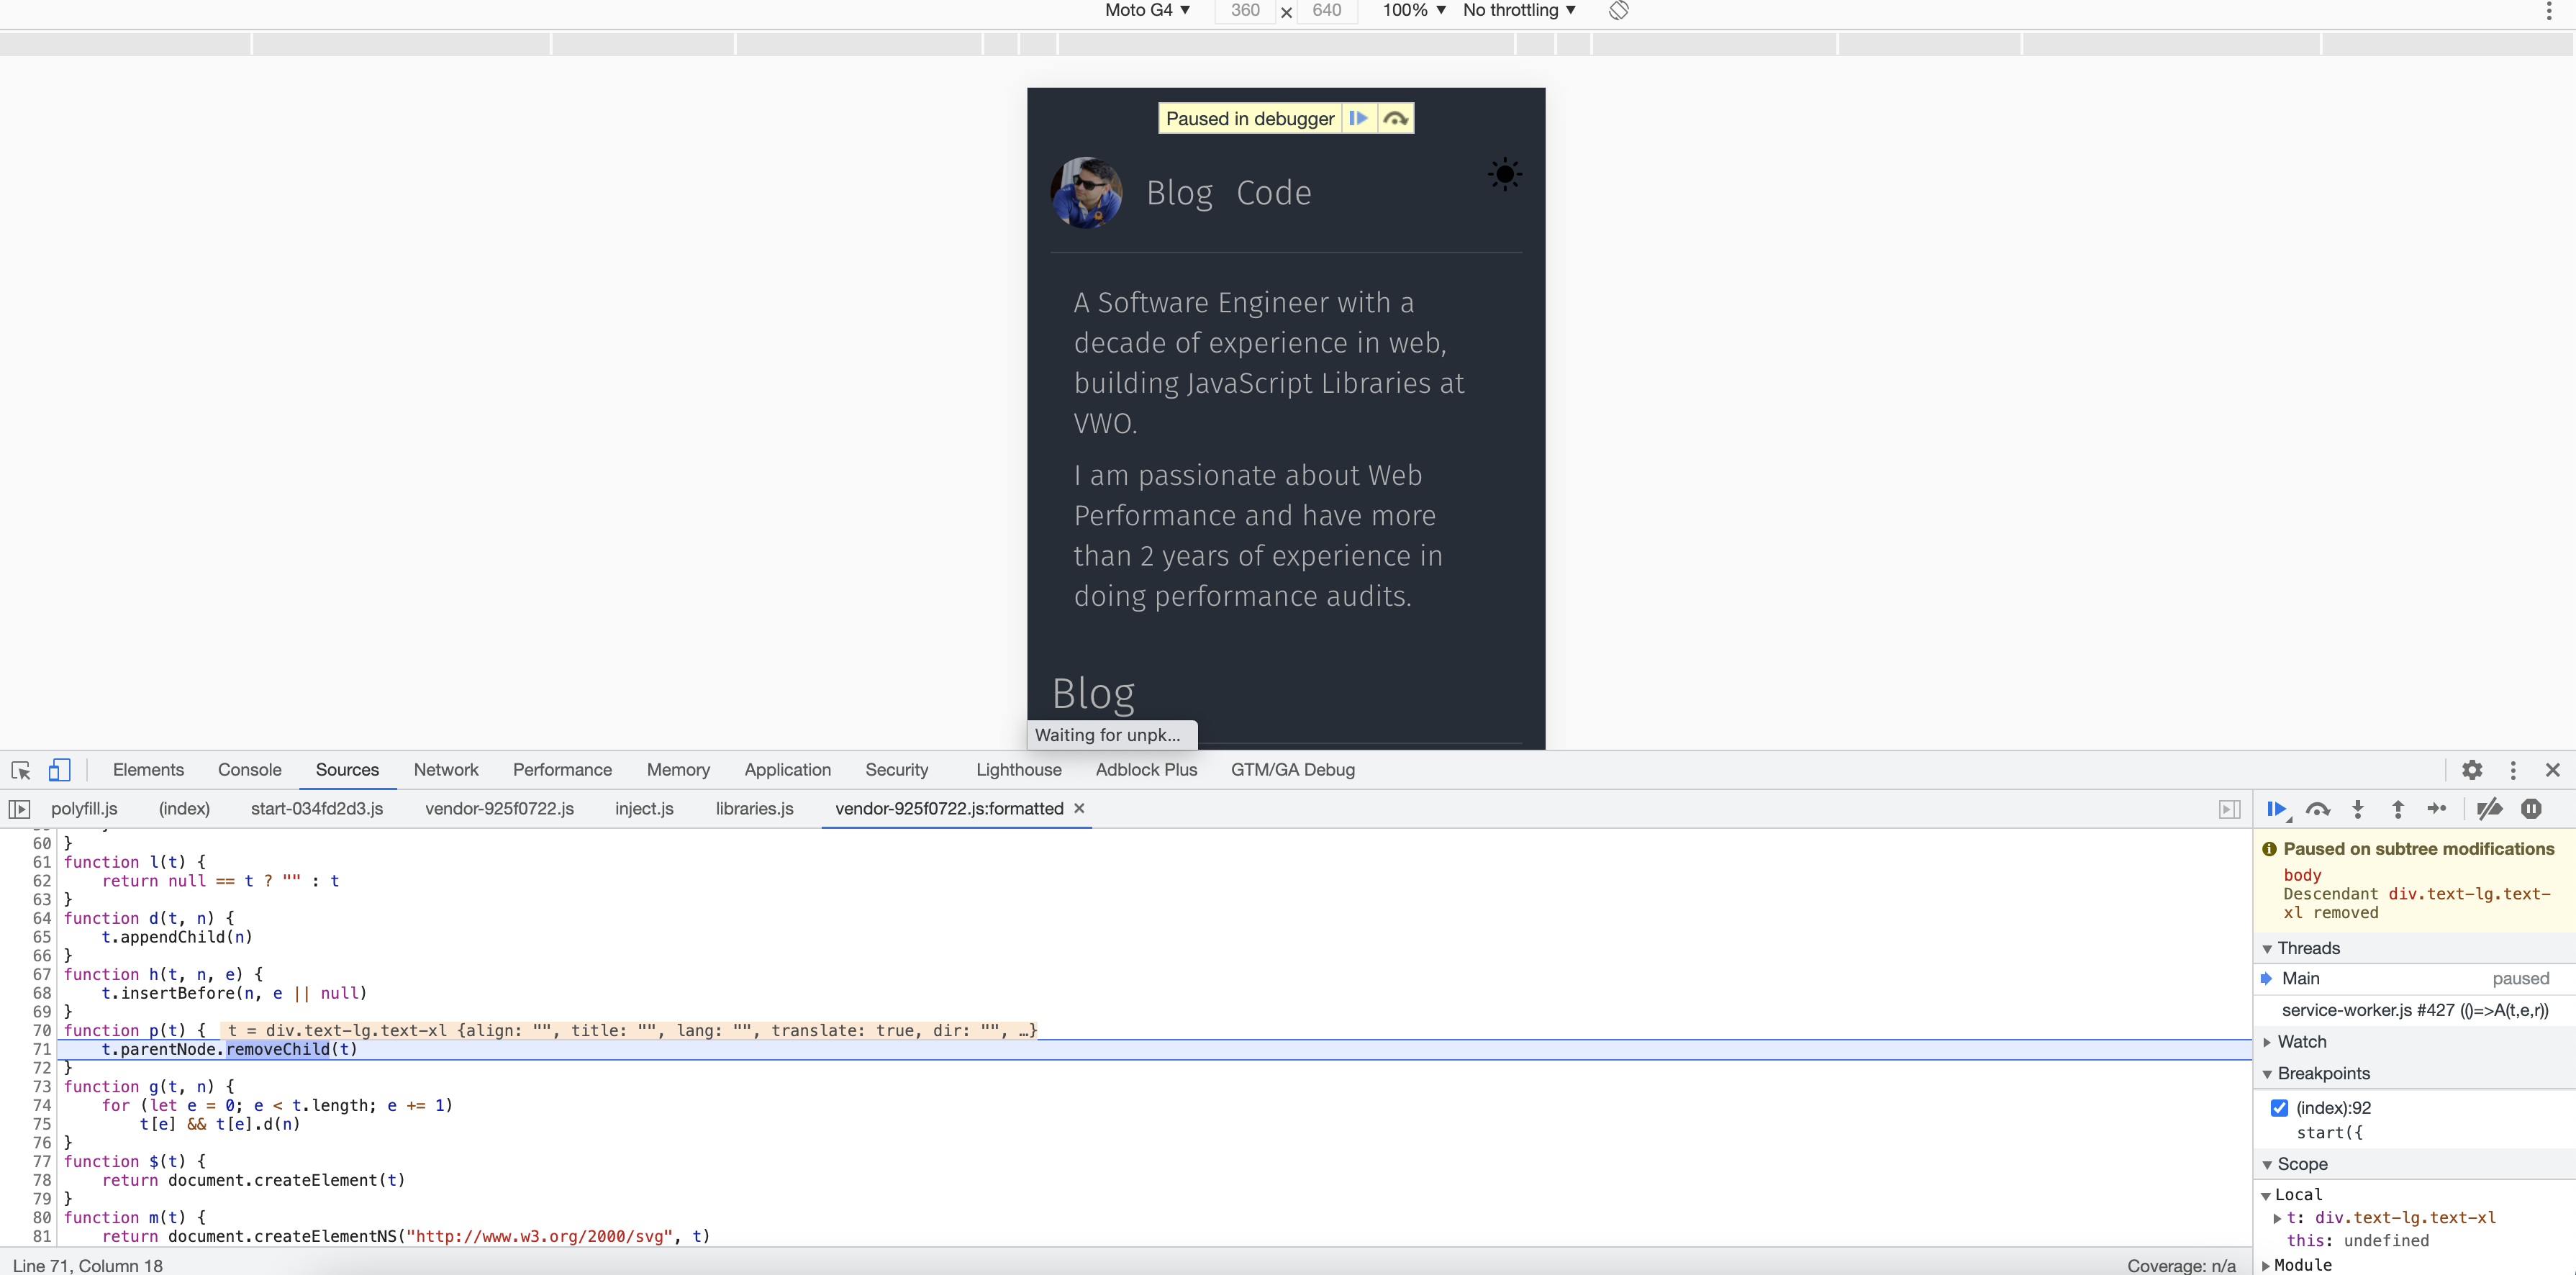Click the inspect element picker icon

[x=21, y=770]
